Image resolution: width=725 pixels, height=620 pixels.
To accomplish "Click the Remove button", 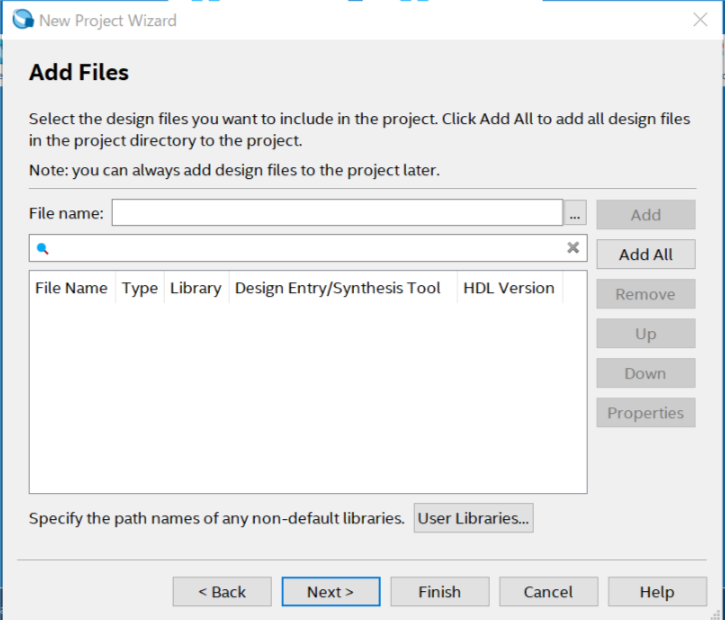I will pos(645,294).
